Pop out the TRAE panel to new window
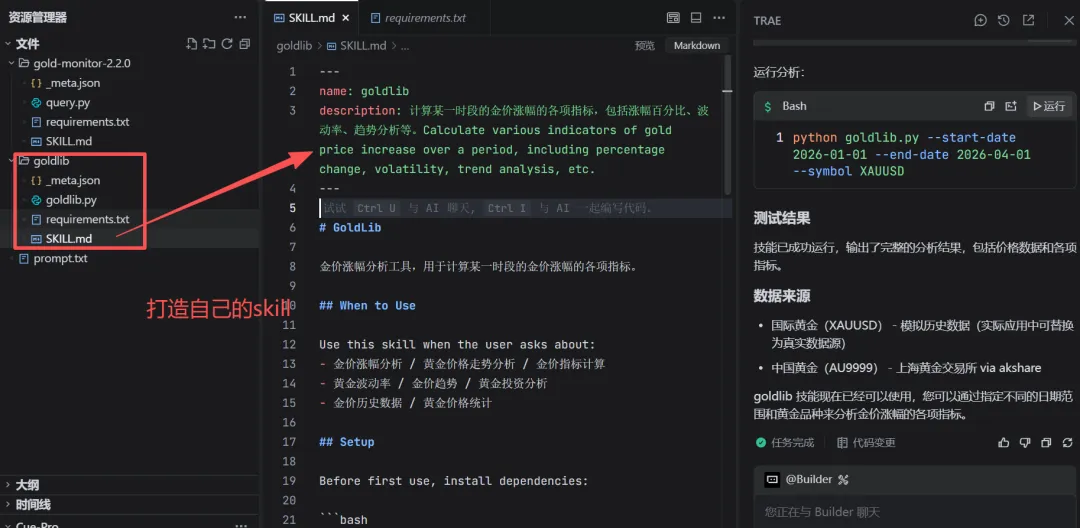The image size is (1080, 528). click(x=1028, y=21)
